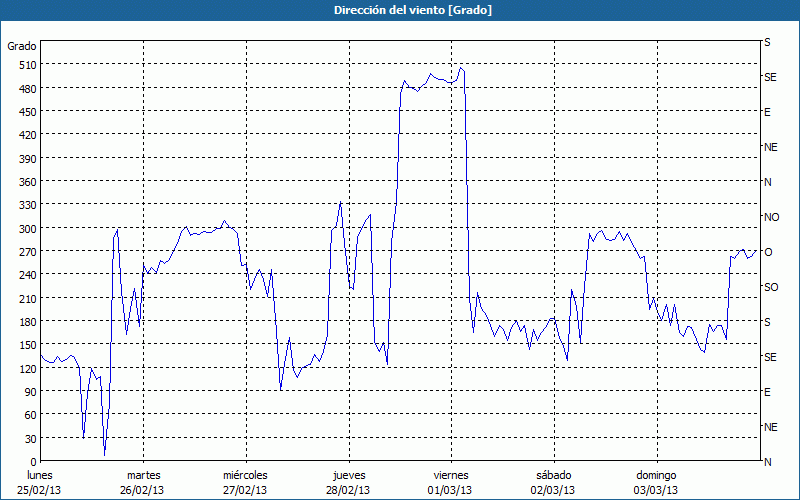Select the lunes day label

coord(40,475)
